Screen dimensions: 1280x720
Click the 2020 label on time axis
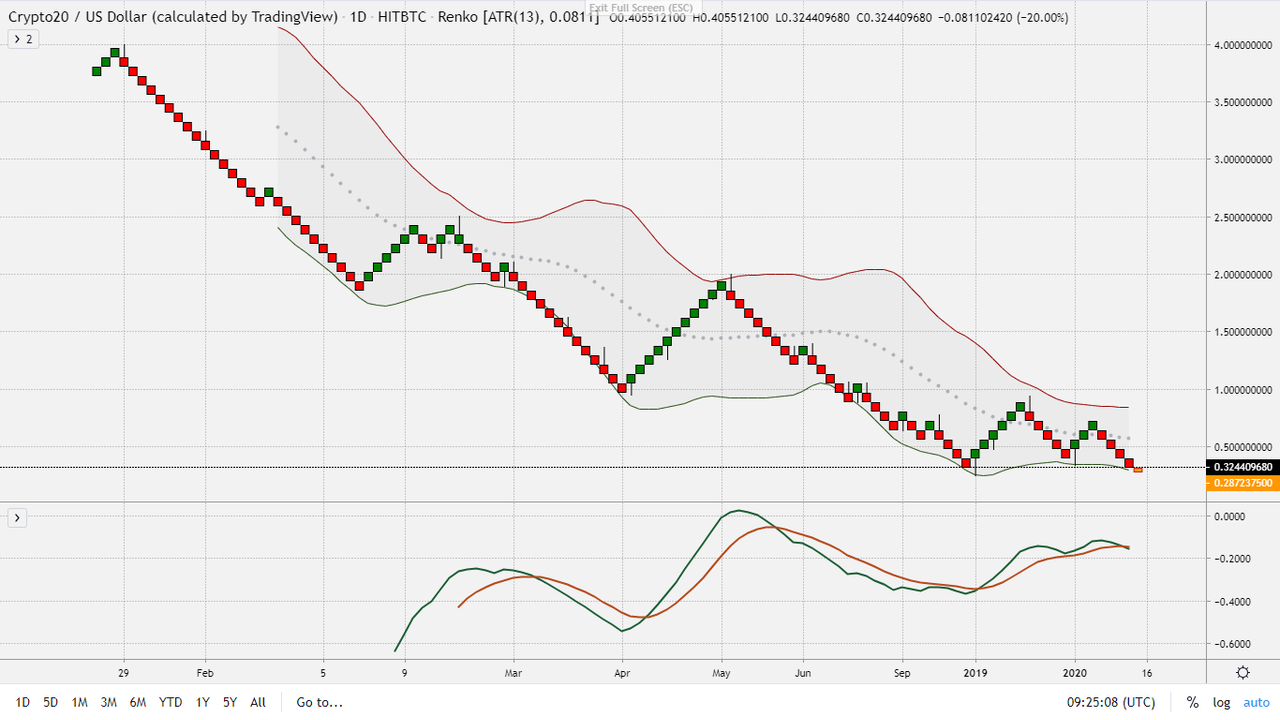click(x=1075, y=673)
